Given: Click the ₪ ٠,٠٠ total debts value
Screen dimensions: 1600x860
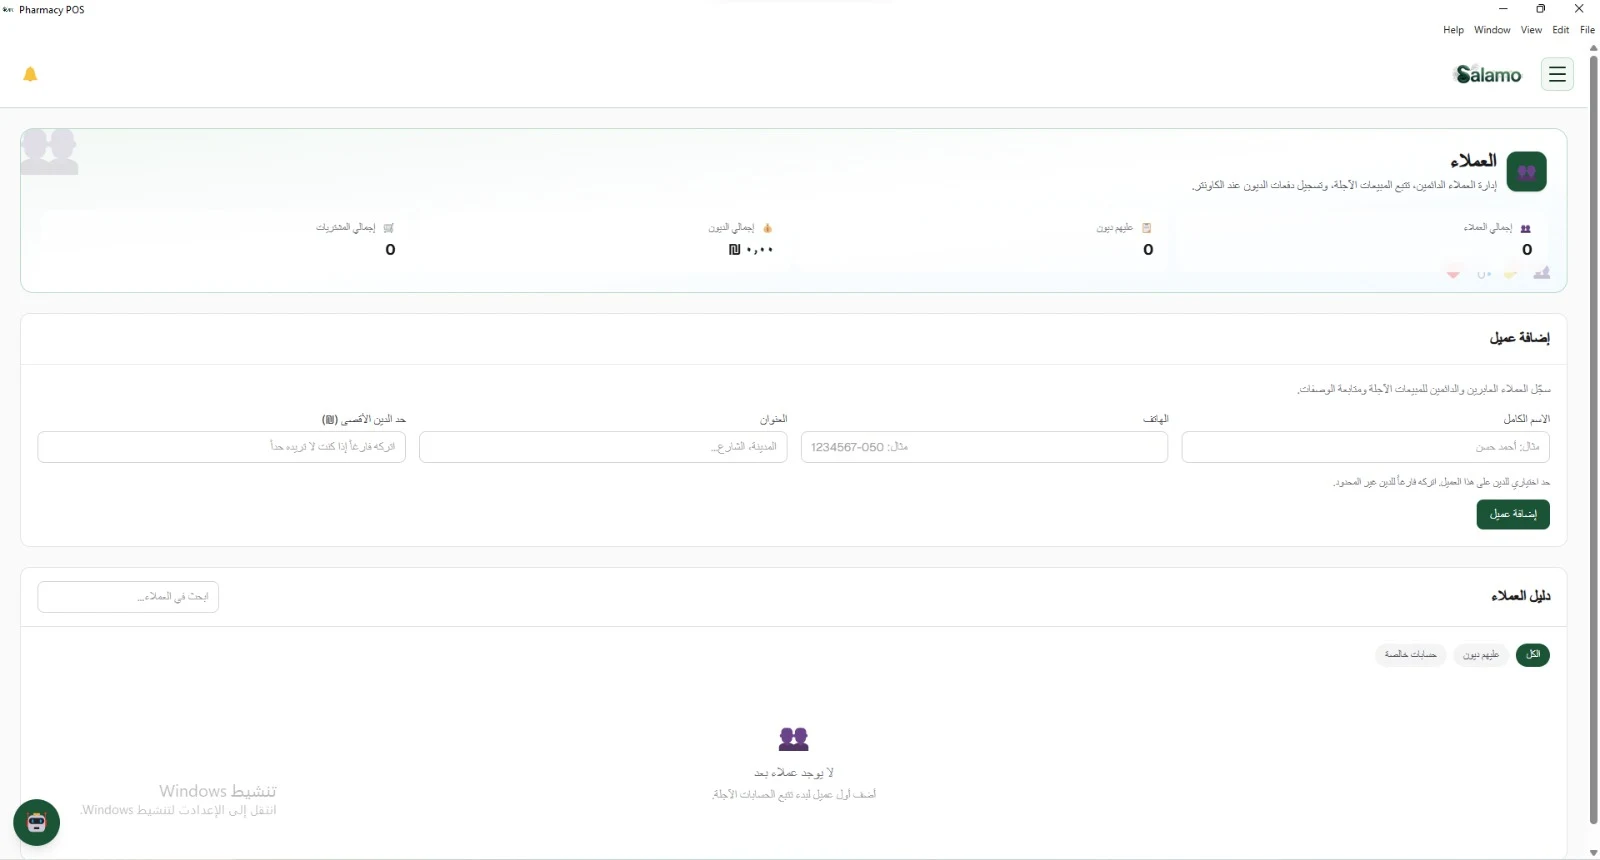Looking at the screenshot, I should click(751, 250).
